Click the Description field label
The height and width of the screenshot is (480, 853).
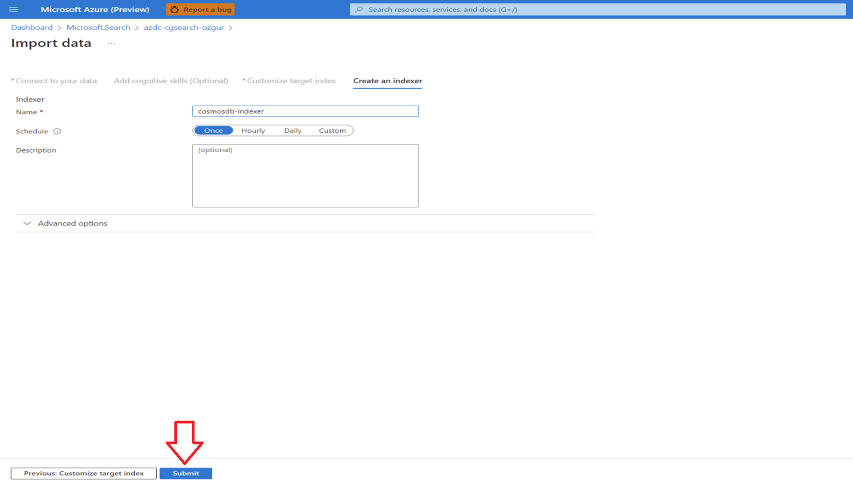pyautogui.click(x=36, y=150)
